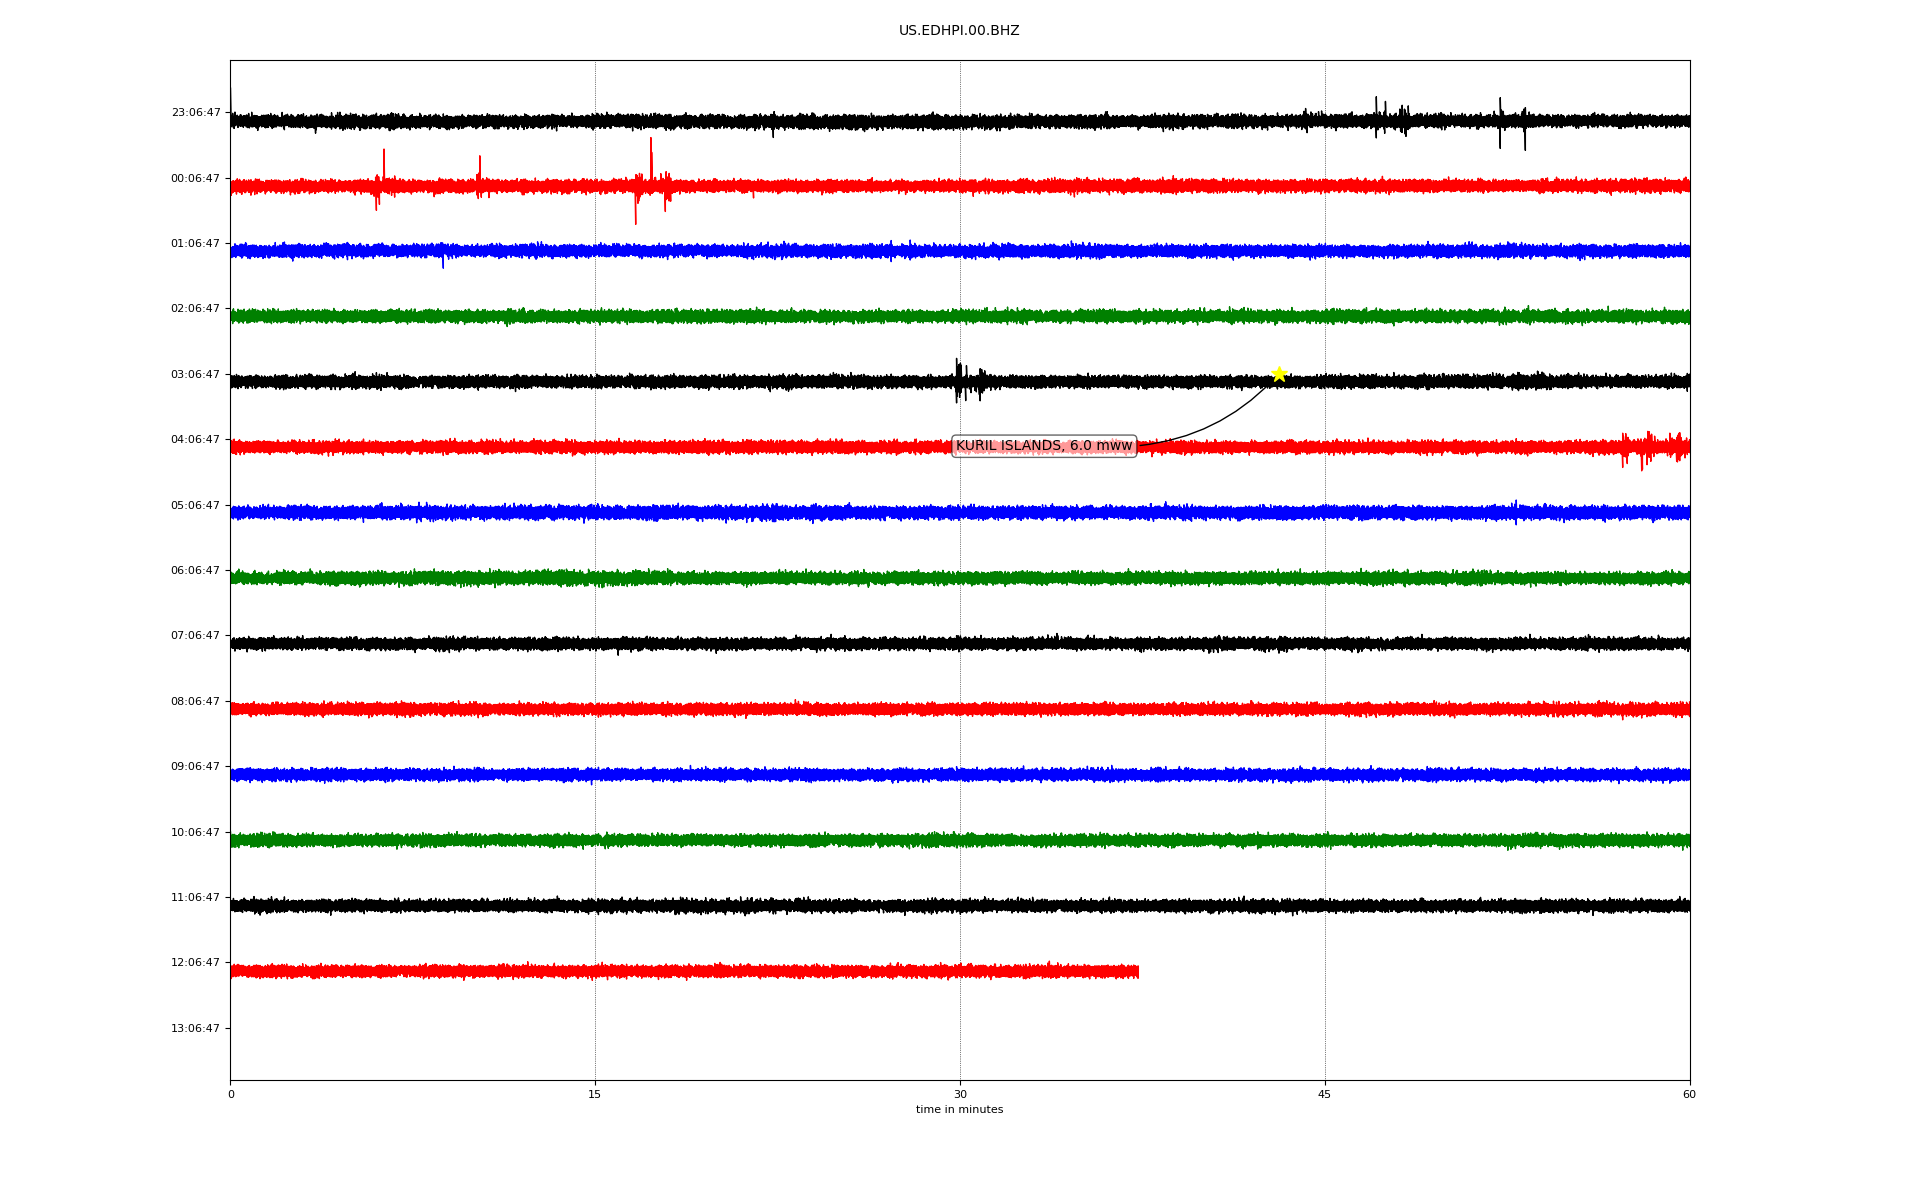
Task: Click the tallest red spike on 00:06:47 trace
Action: click(651, 160)
